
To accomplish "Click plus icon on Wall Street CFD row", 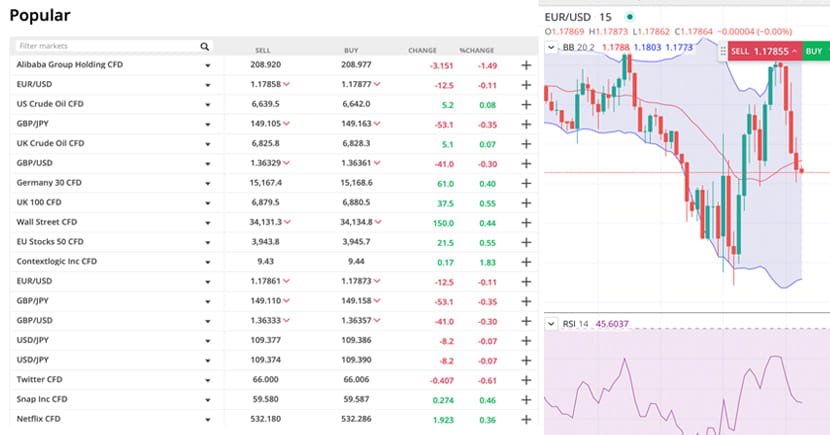I will pos(526,223).
